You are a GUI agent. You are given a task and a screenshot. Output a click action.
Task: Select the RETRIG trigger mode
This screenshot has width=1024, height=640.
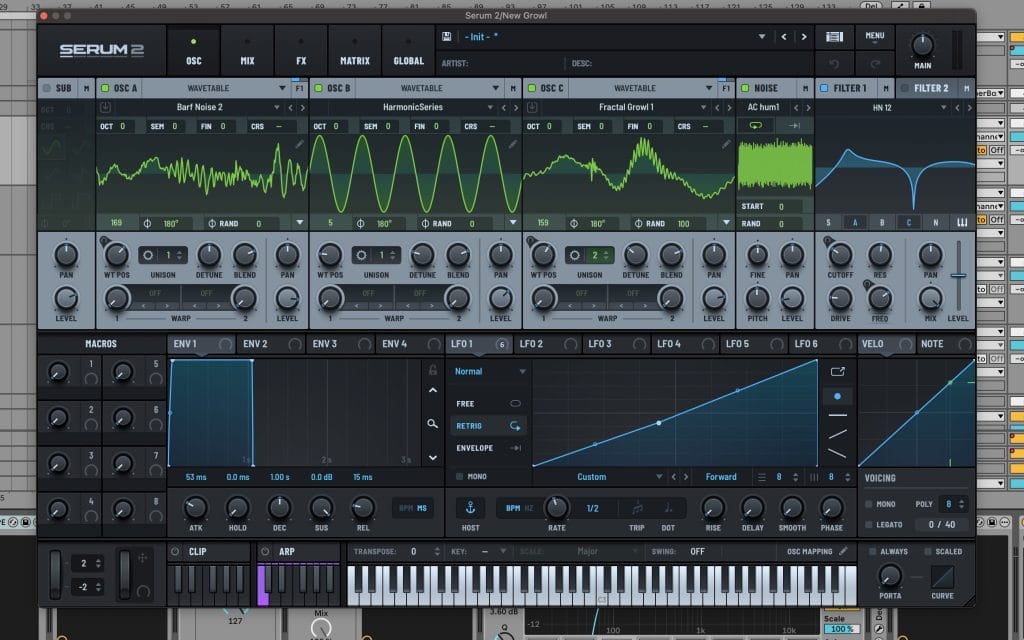(x=489, y=425)
